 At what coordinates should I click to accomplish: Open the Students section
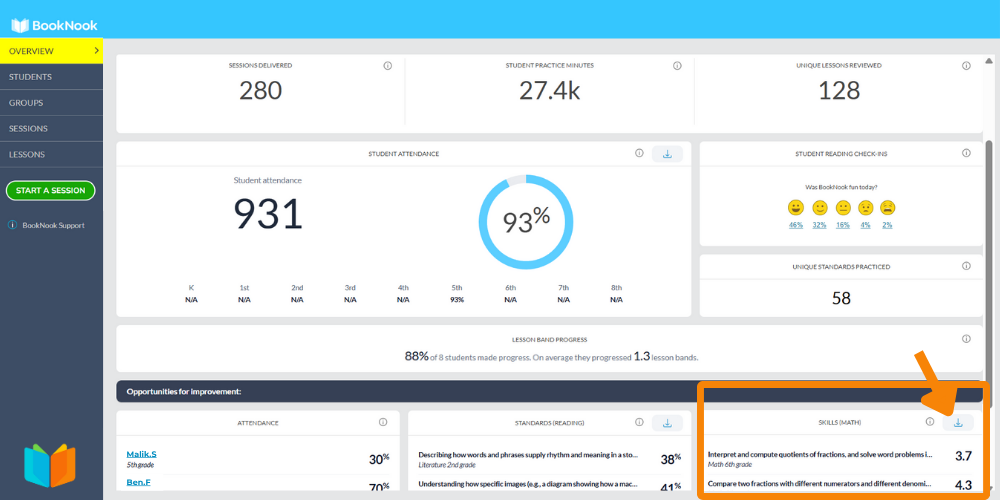51,77
